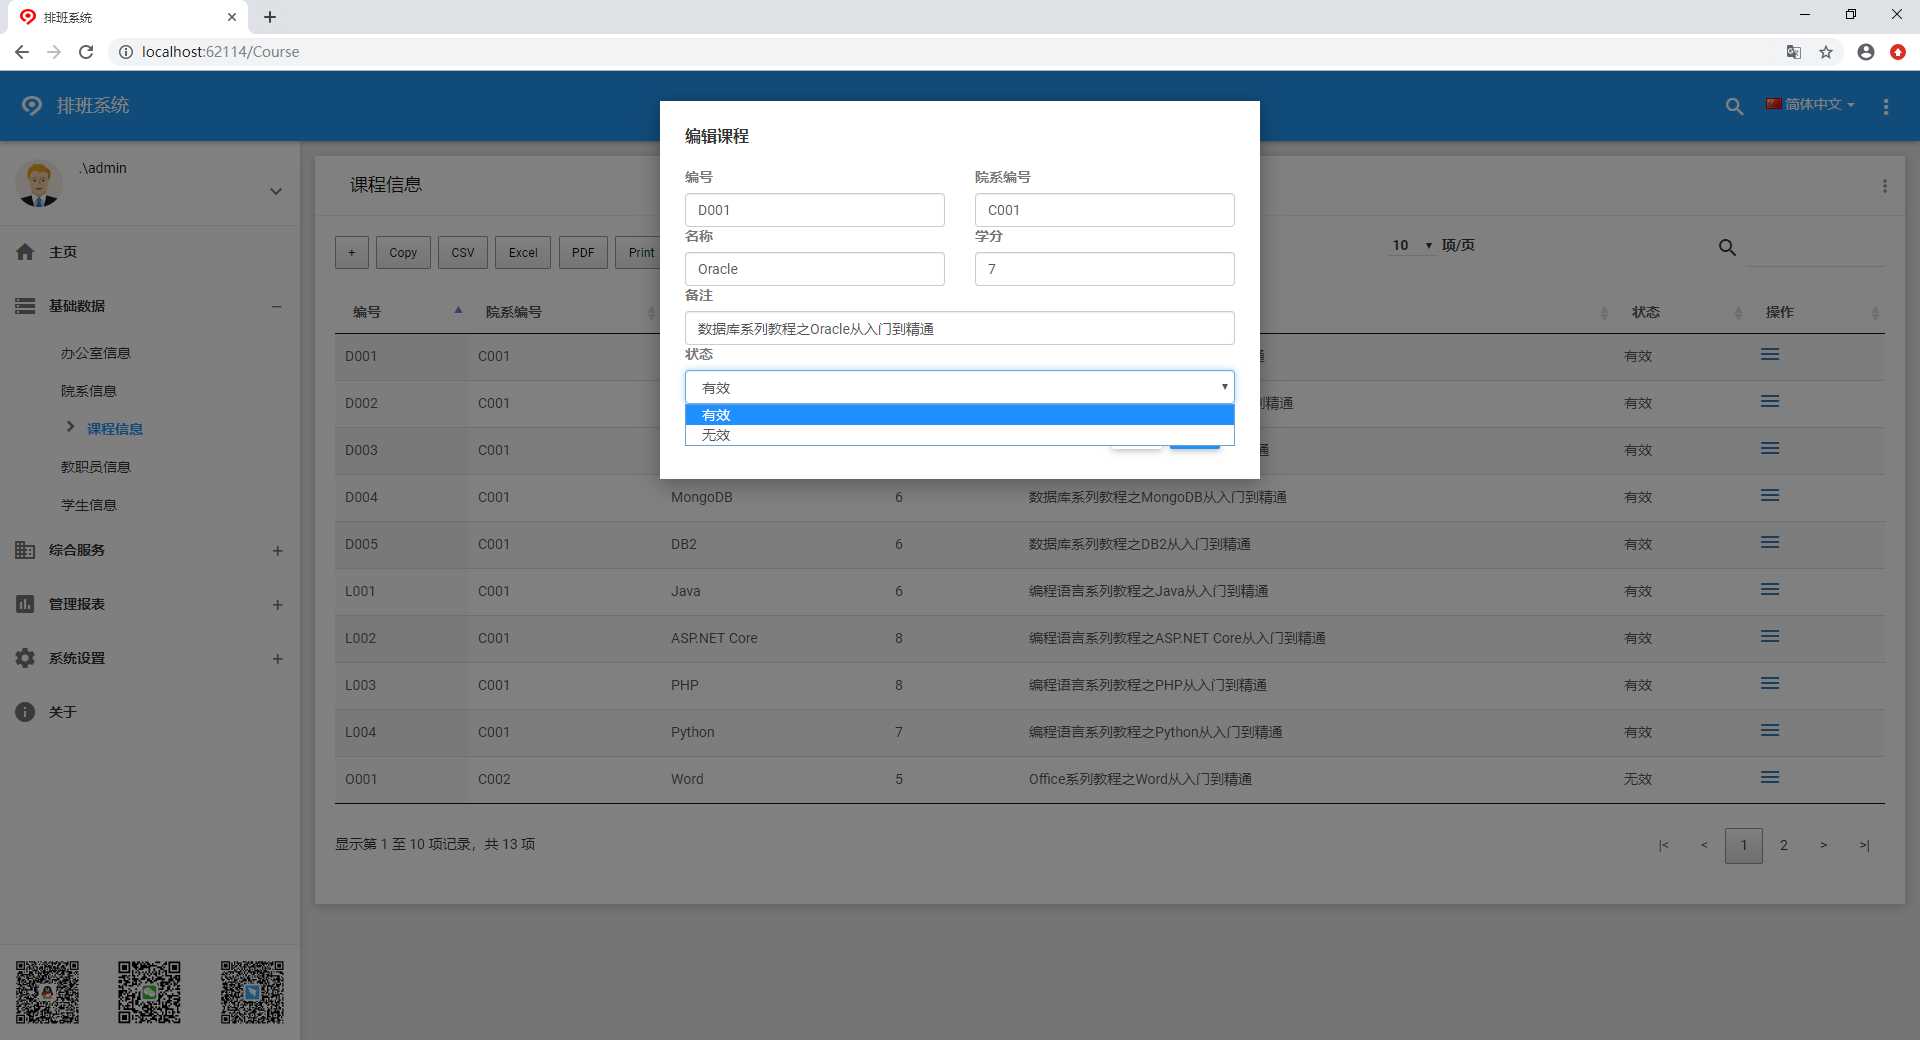
Task: Open actions menu for row O001
Action: (x=1770, y=778)
